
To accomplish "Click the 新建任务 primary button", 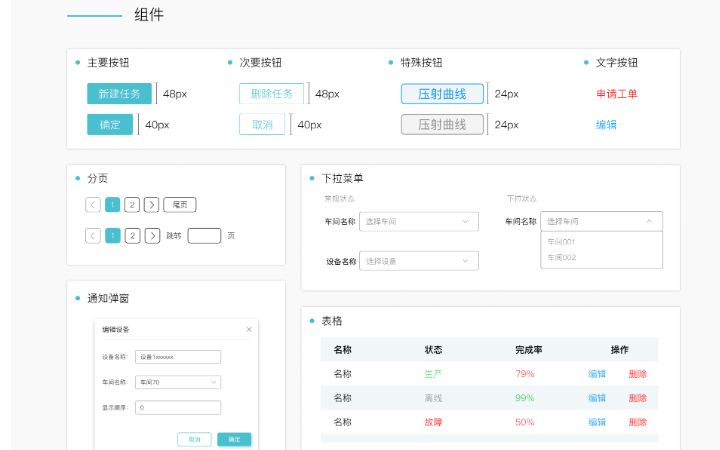I will tap(119, 94).
